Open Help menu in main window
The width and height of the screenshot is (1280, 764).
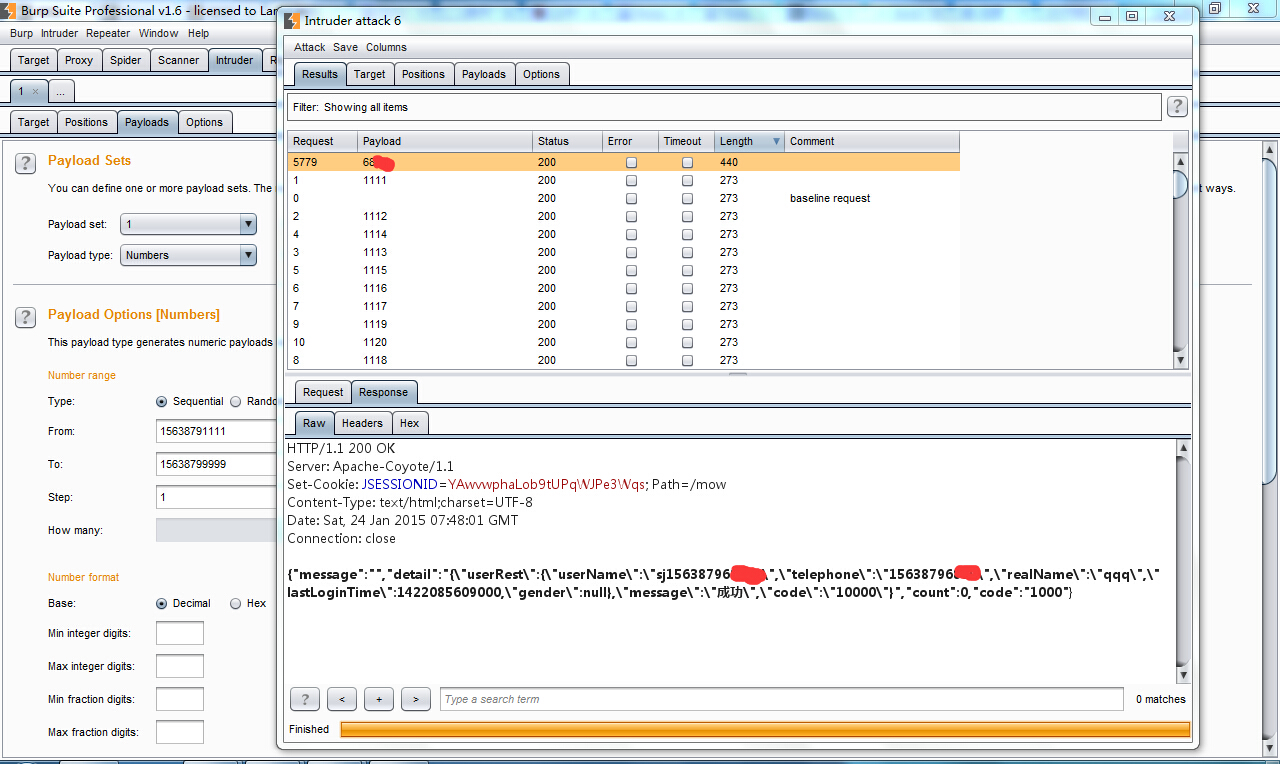[198, 33]
